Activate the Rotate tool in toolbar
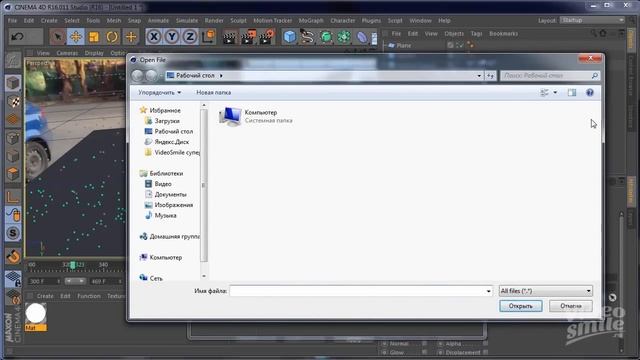 pyautogui.click(x=112, y=37)
